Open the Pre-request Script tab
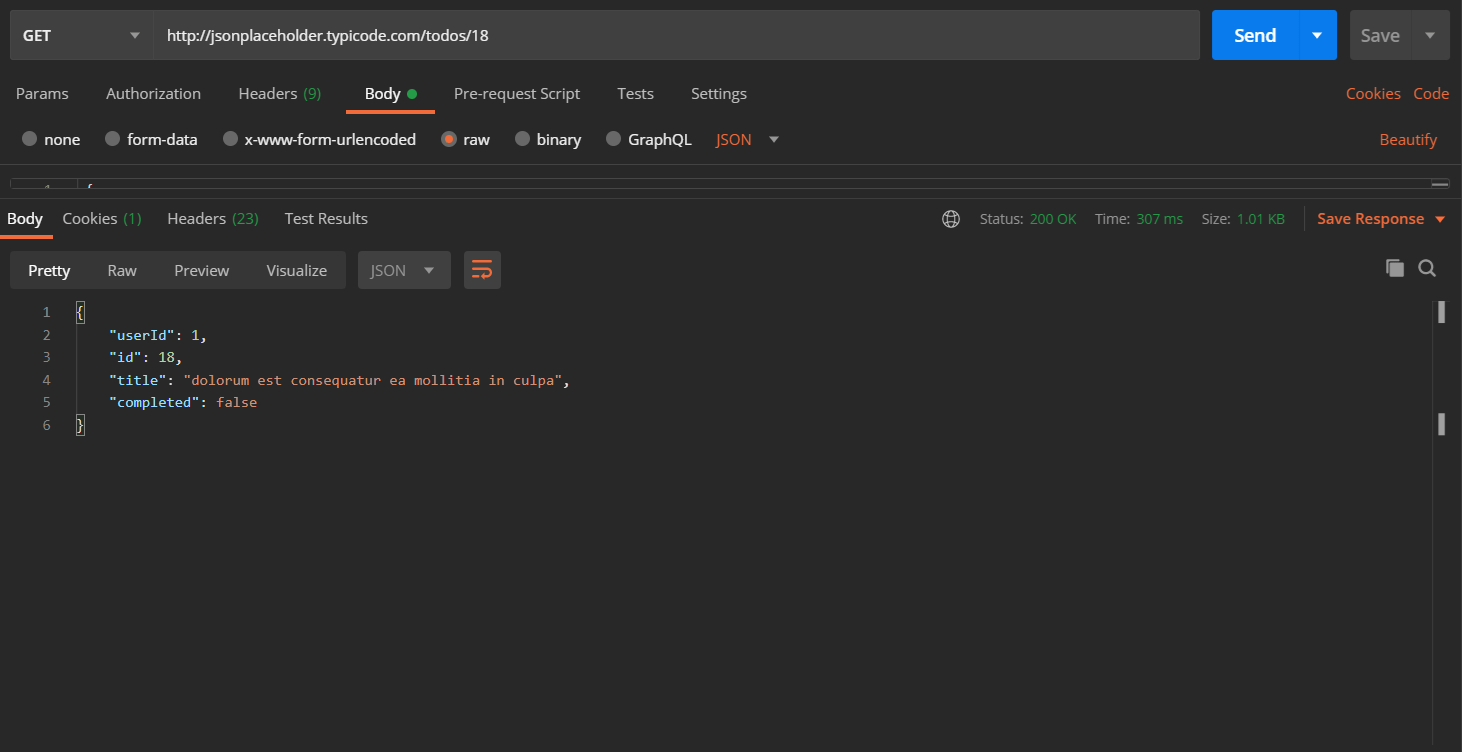Image resolution: width=1462 pixels, height=752 pixels. tap(517, 93)
